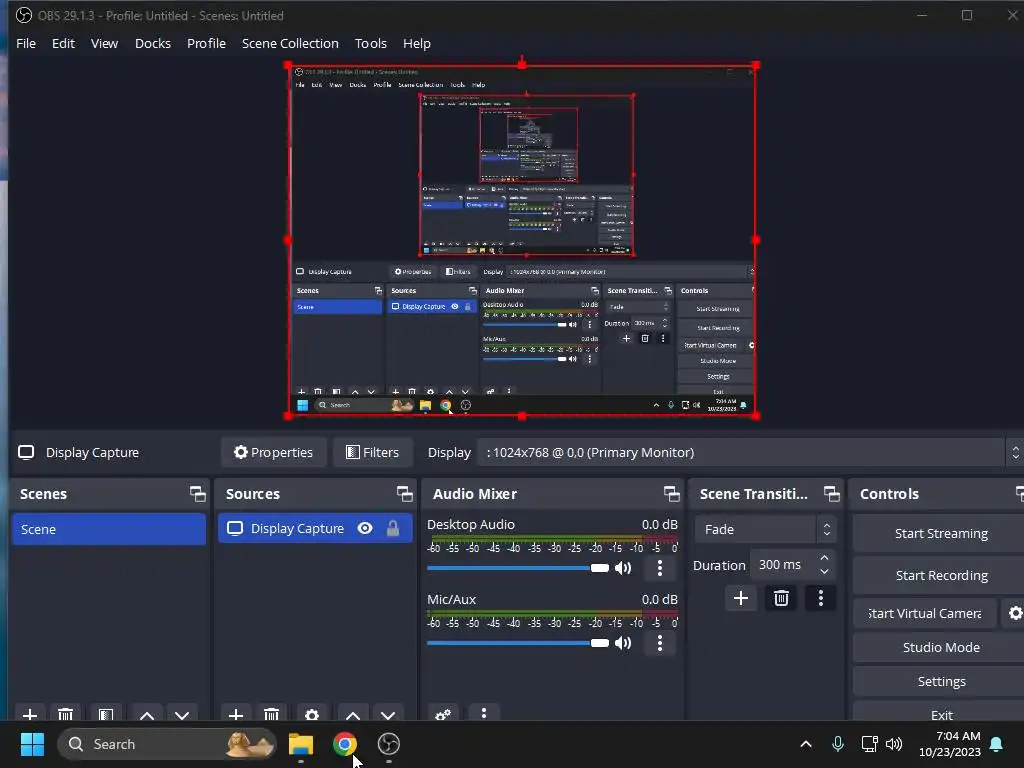This screenshot has height=768, width=1024.
Task: Open advanced audio properties gears icon
Action: (x=443, y=714)
